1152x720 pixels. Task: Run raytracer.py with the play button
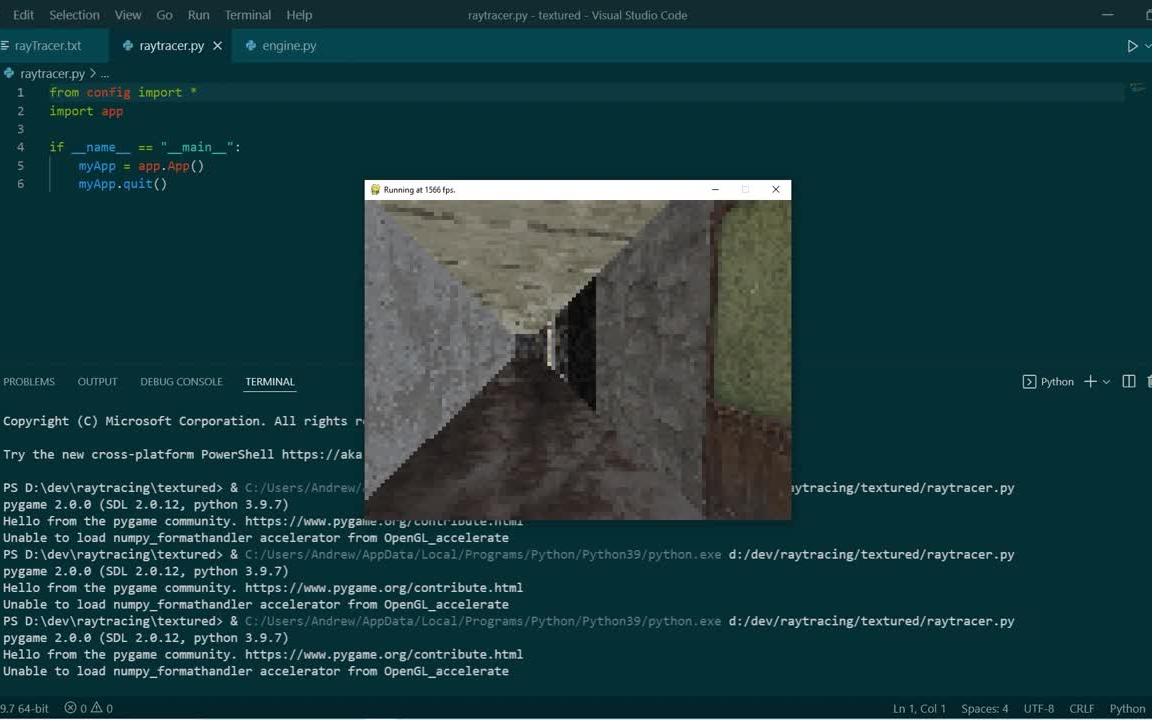point(1131,45)
